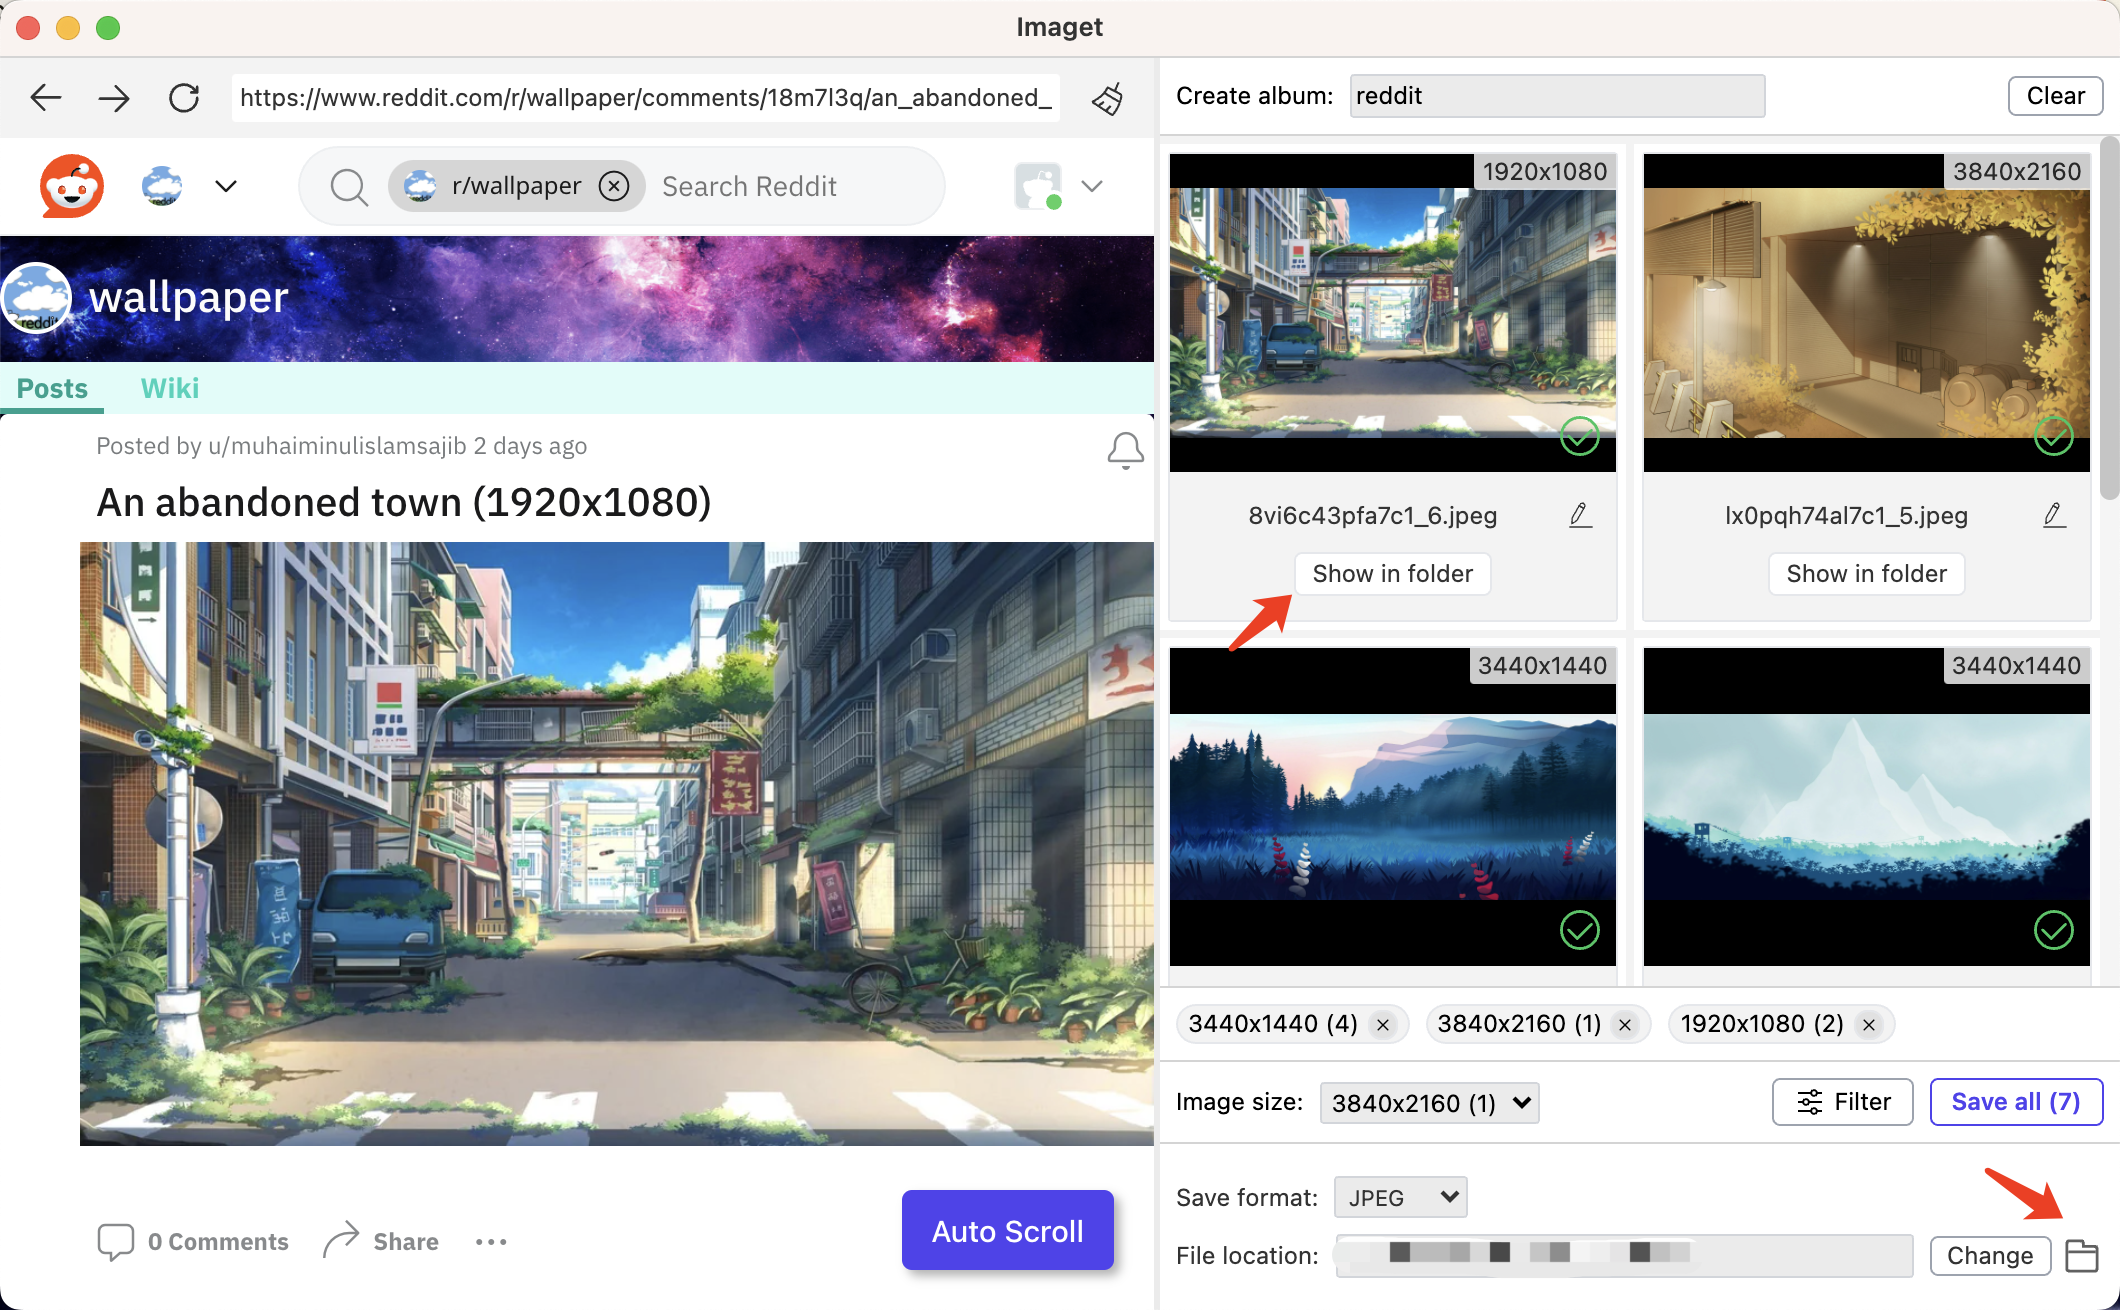Click Save all (7) button
The height and width of the screenshot is (1310, 2120).
(x=2012, y=1101)
